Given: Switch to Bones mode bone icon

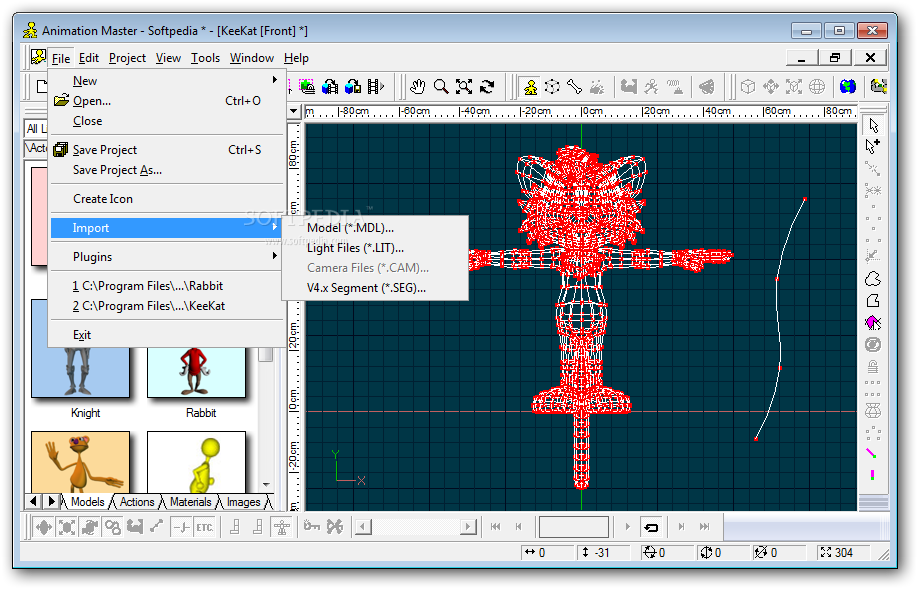Looking at the screenshot, I should click(x=574, y=87).
